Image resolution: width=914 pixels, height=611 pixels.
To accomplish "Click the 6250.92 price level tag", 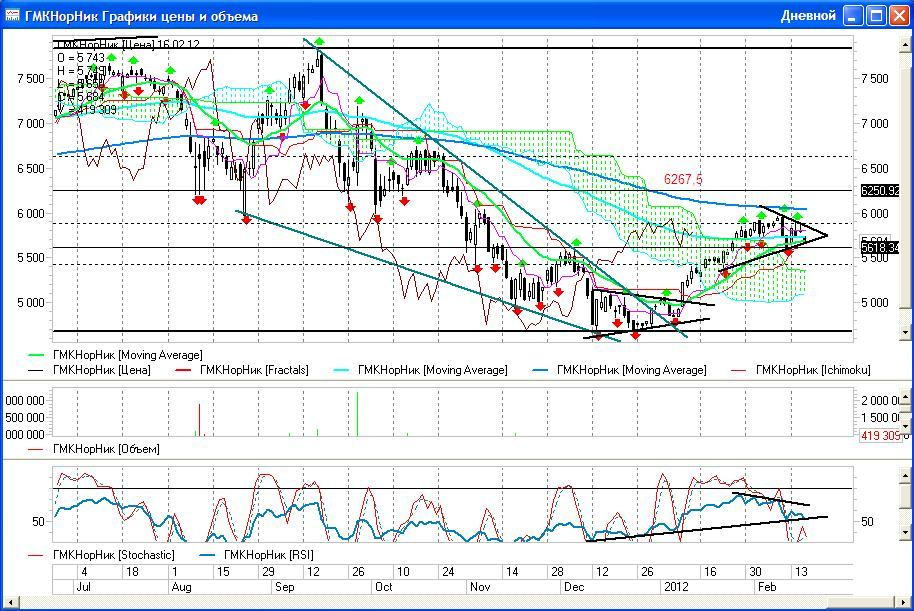I will (880, 191).
